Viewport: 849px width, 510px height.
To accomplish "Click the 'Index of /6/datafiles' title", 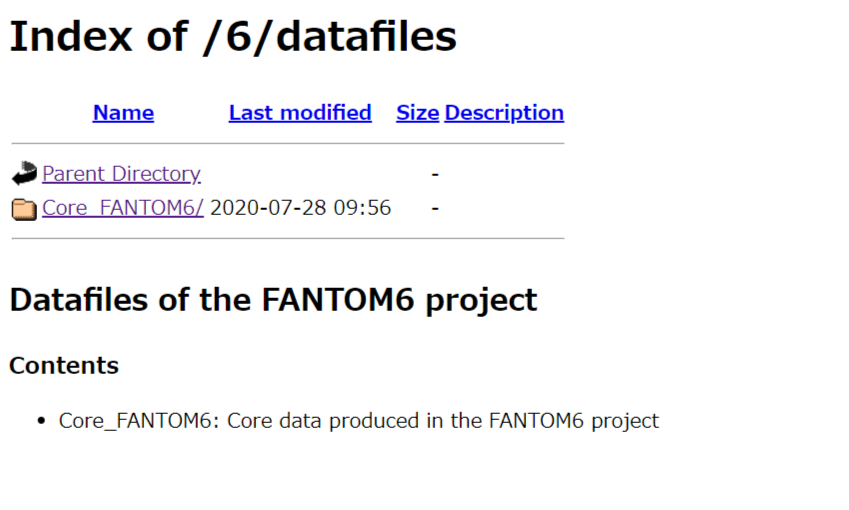I will 233,36.
